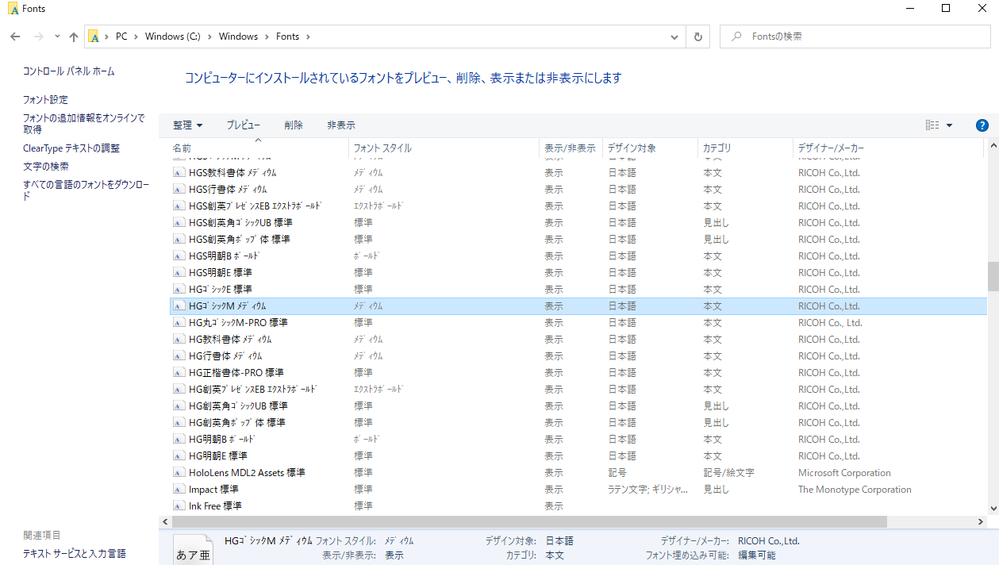
Task: Expand the address bar history dropdown
Action: click(x=674, y=37)
